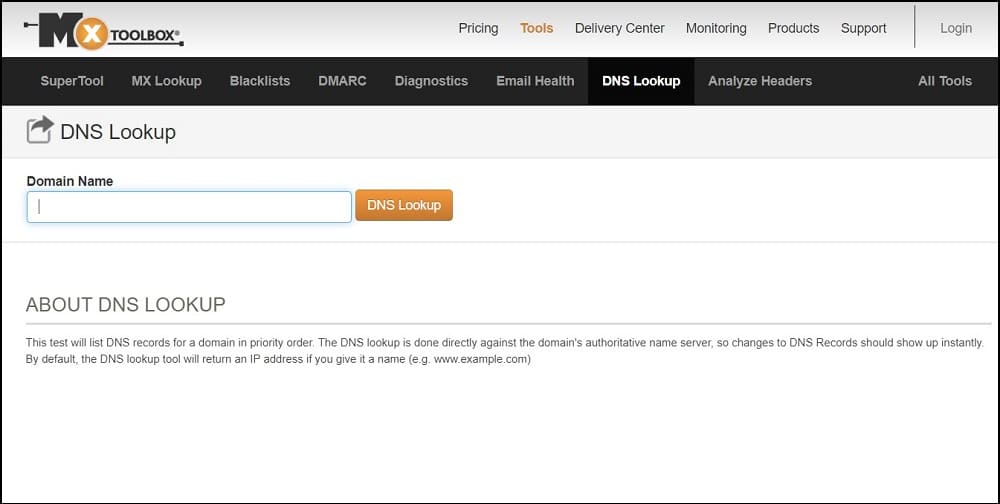Switch to the SuperTool tab
This screenshot has height=504, width=1000.
coord(72,81)
